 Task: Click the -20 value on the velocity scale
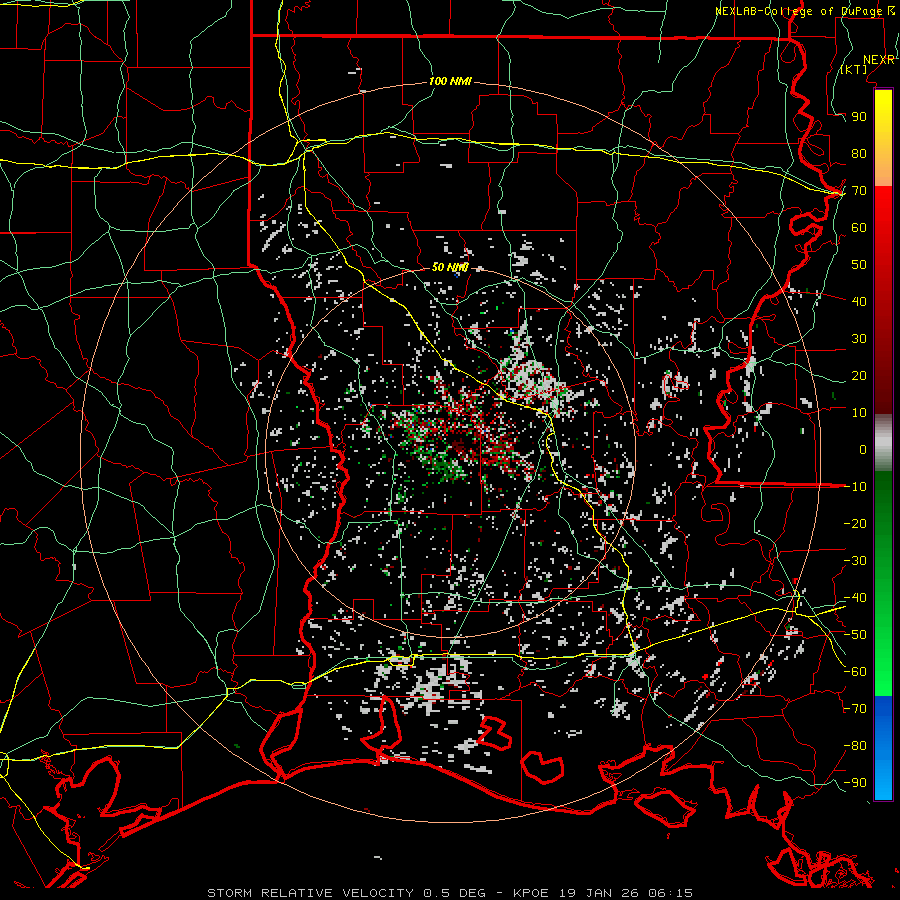855,524
